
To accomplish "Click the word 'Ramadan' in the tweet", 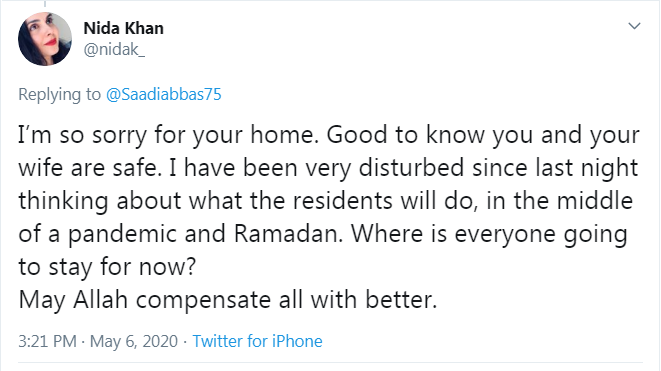I will pos(286,234).
